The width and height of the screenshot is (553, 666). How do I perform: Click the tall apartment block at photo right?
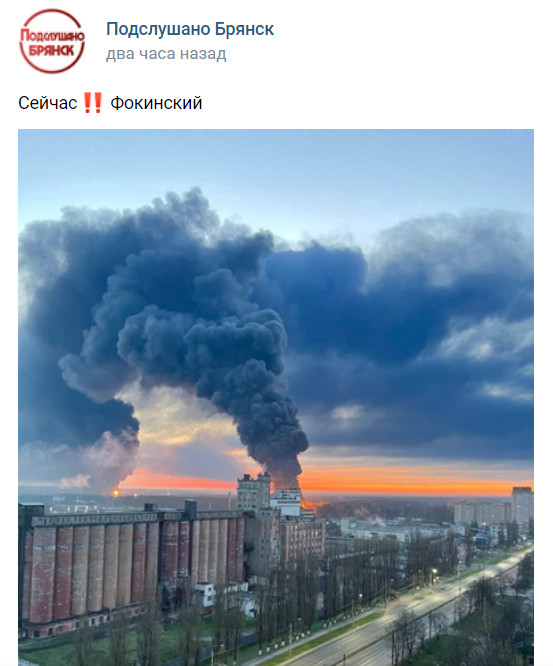point(522,510)
